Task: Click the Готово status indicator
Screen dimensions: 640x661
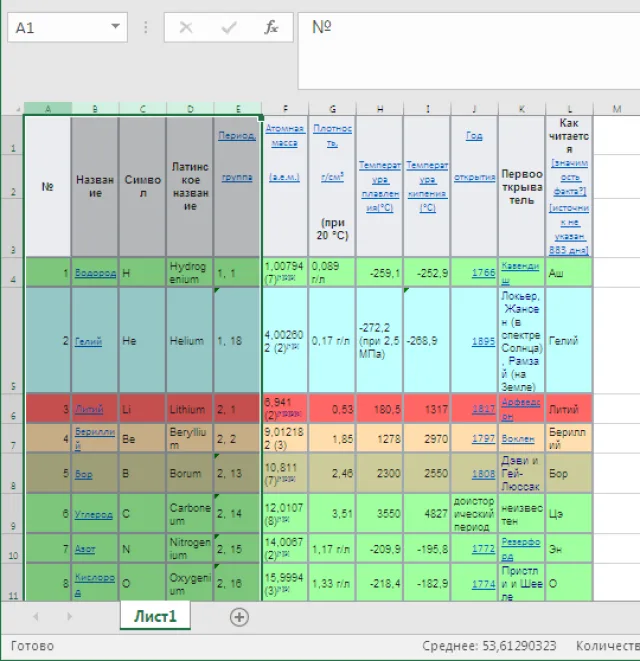Action: pyautogui.click(x=32, y=646)
